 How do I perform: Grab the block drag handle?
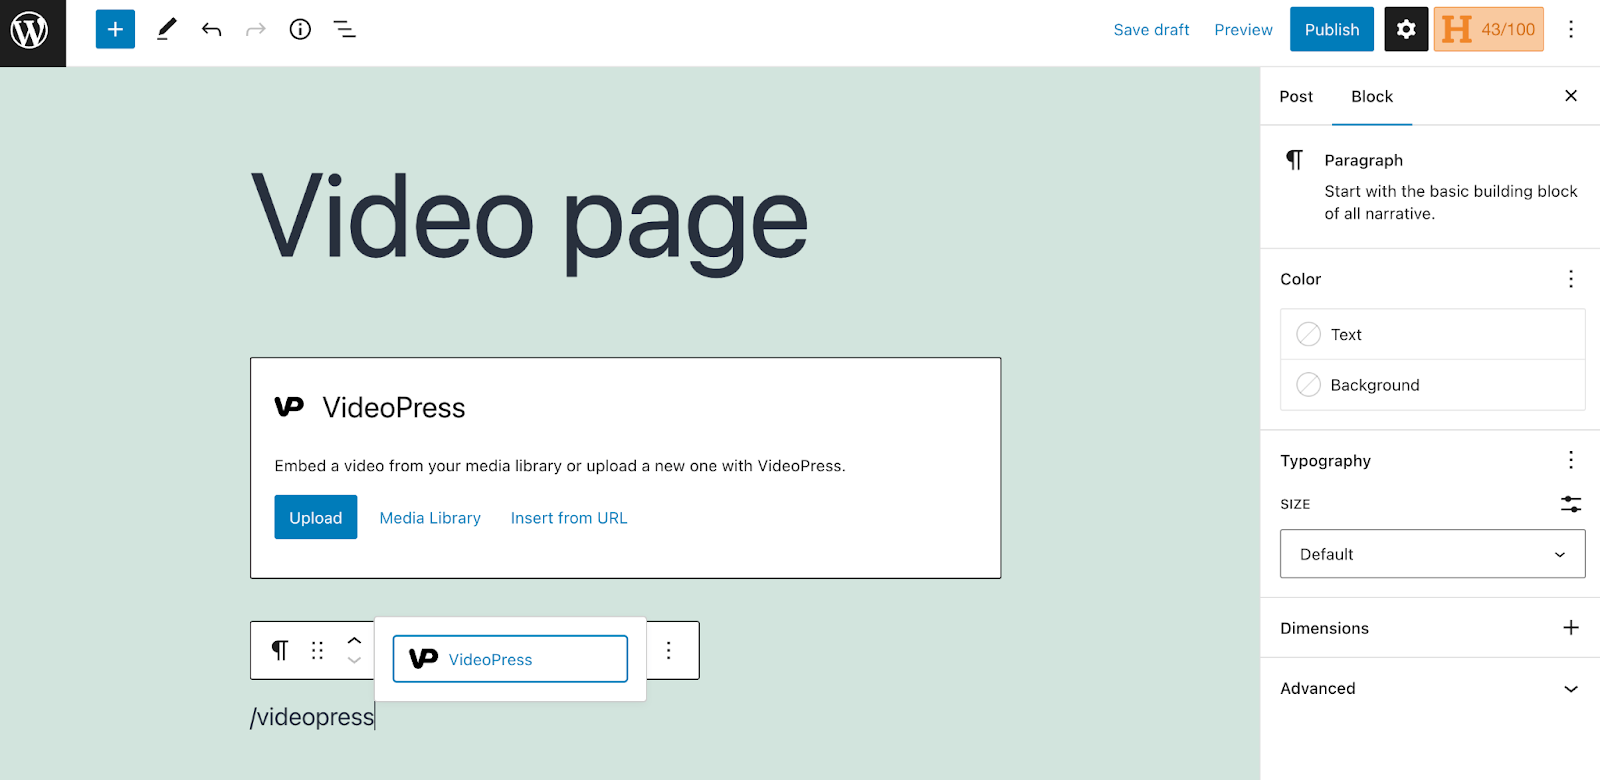tap(317, 651)
